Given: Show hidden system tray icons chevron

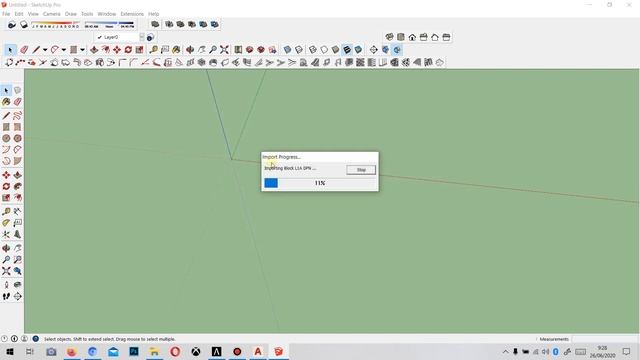Looking at the screenshot, I should point(505,351).
